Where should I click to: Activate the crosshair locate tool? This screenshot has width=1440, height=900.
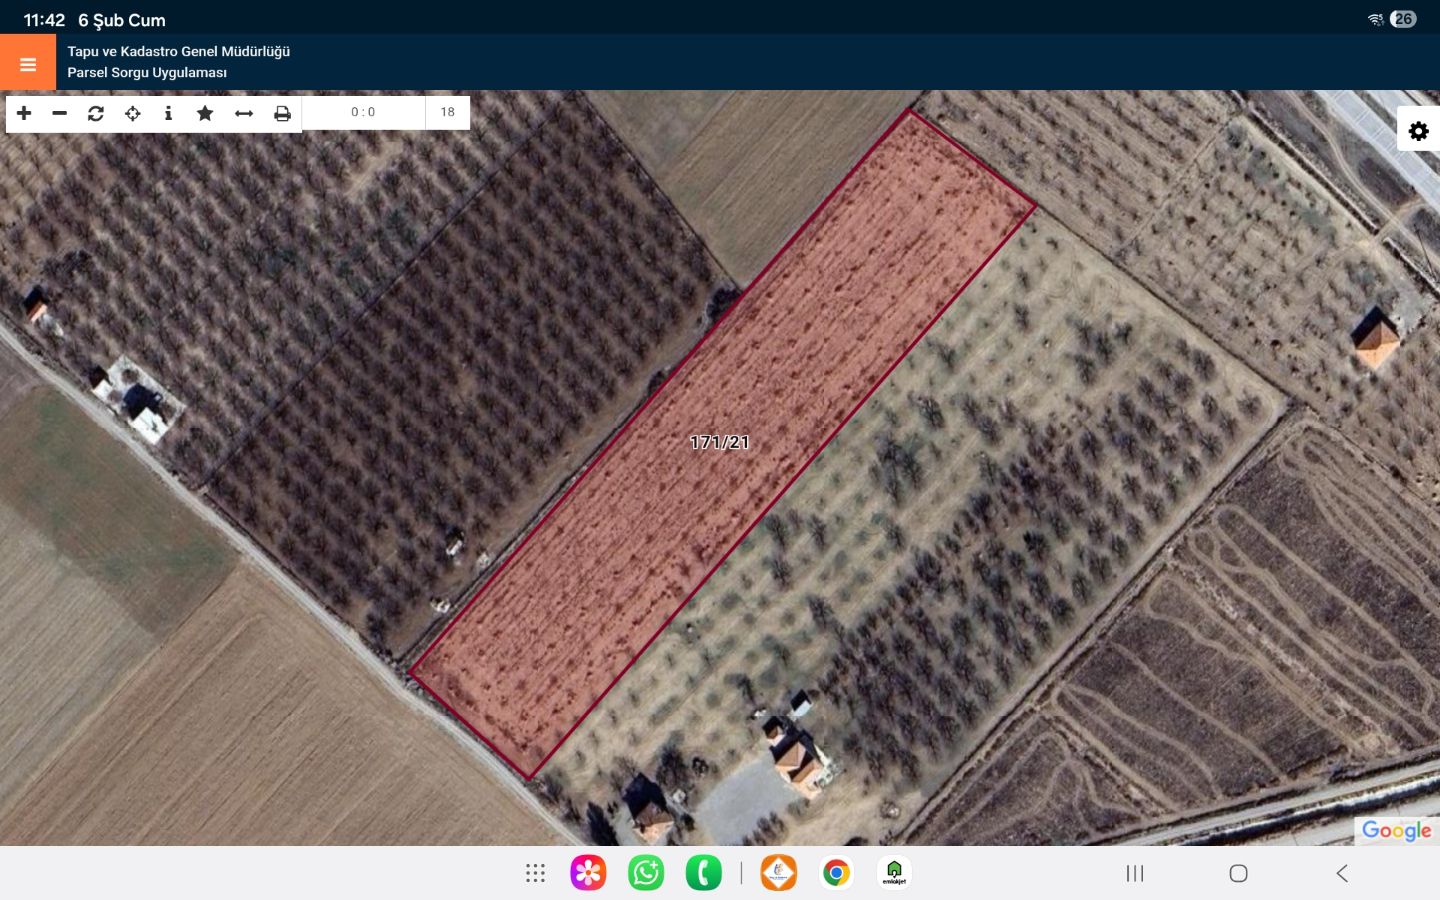[132, 113]
